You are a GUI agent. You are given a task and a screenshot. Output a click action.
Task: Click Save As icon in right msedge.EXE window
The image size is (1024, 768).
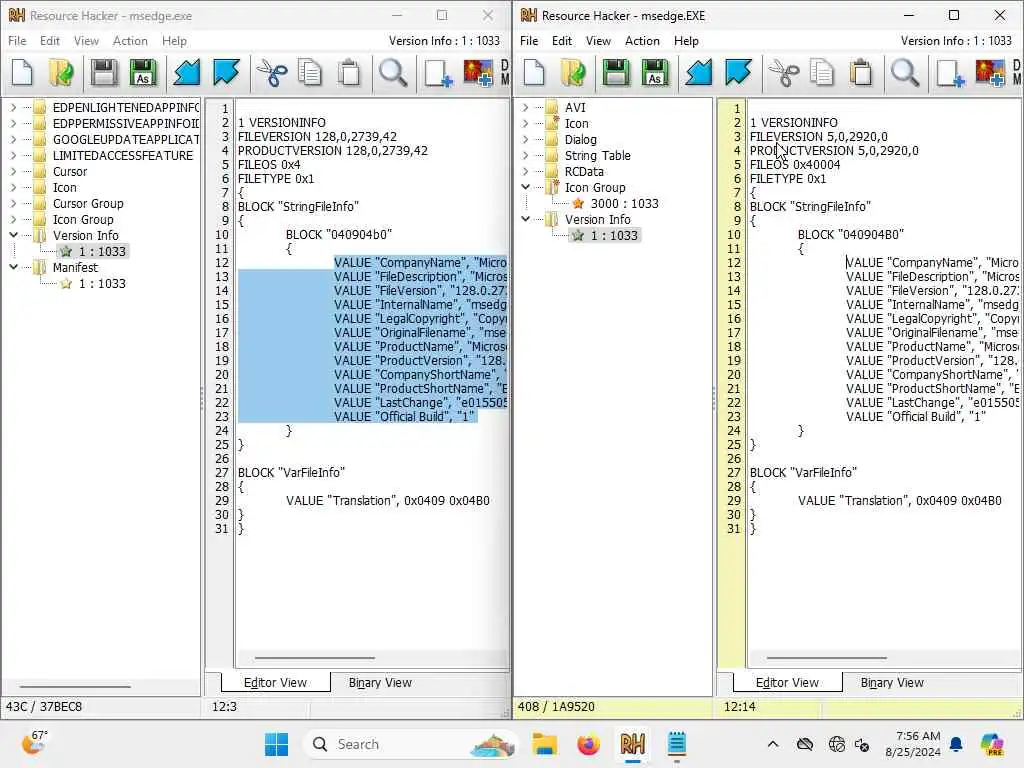point(656,72)
